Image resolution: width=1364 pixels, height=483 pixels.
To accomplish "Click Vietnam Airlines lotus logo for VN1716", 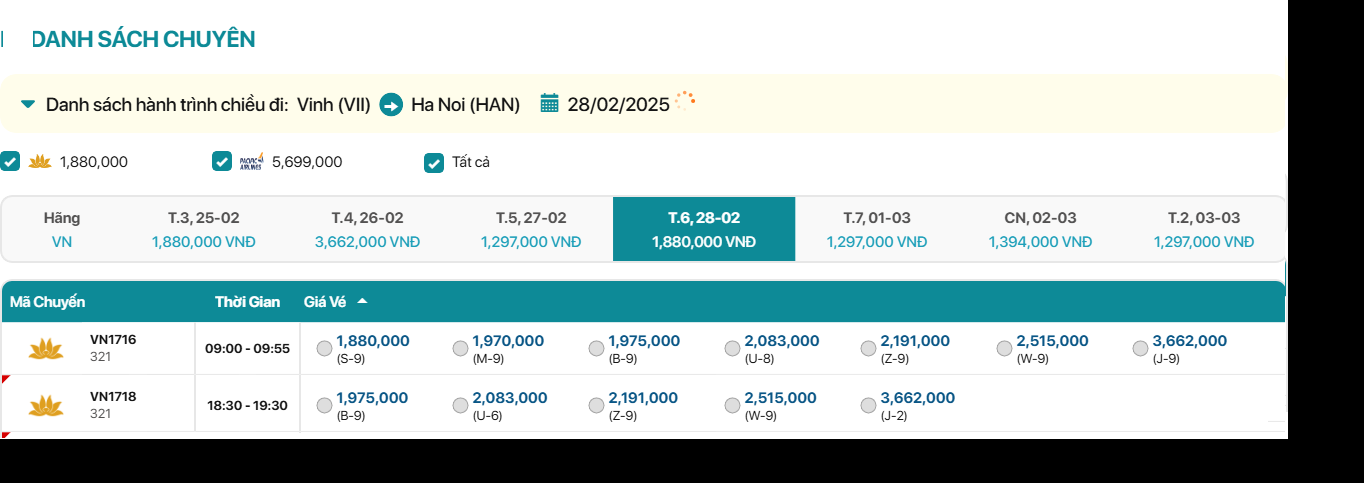I will coord(46,349).
